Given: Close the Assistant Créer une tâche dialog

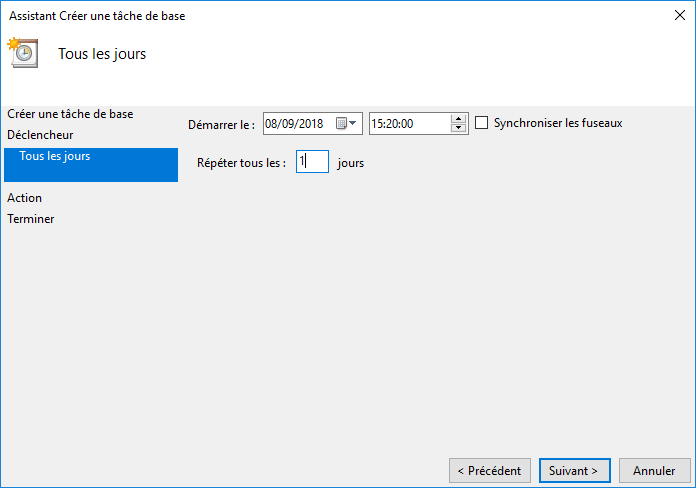Looking at the screenshot, I should (680, 15).
